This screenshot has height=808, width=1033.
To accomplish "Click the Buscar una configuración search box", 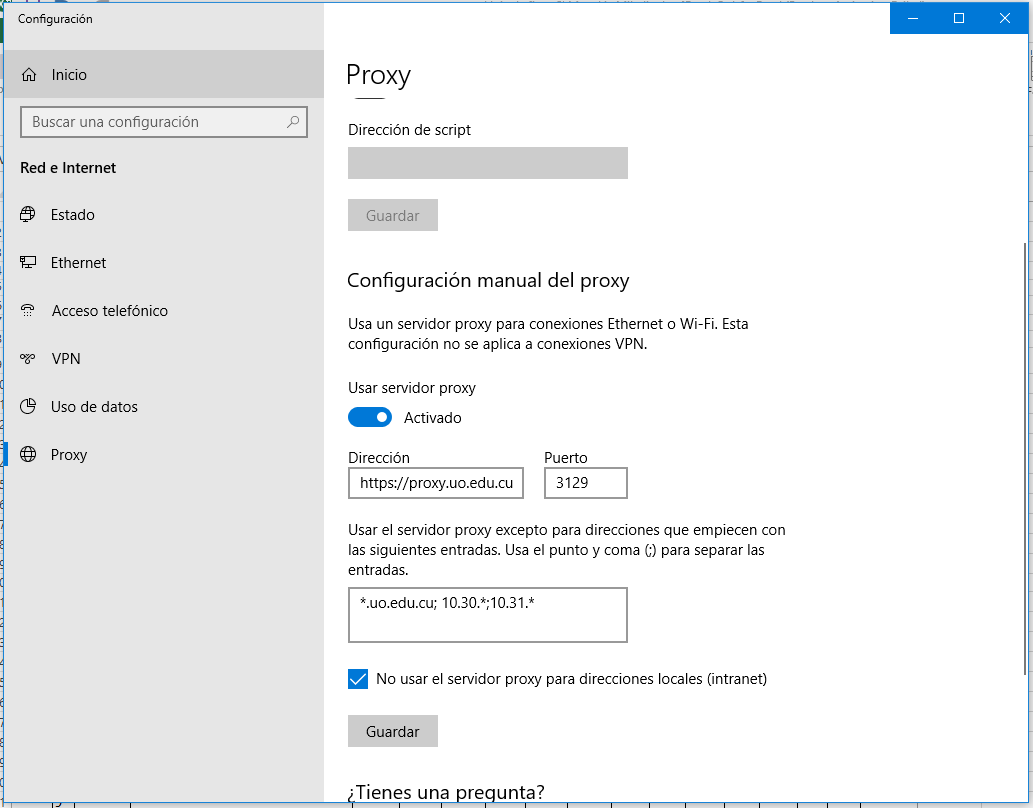I will (x=155, y=122).
